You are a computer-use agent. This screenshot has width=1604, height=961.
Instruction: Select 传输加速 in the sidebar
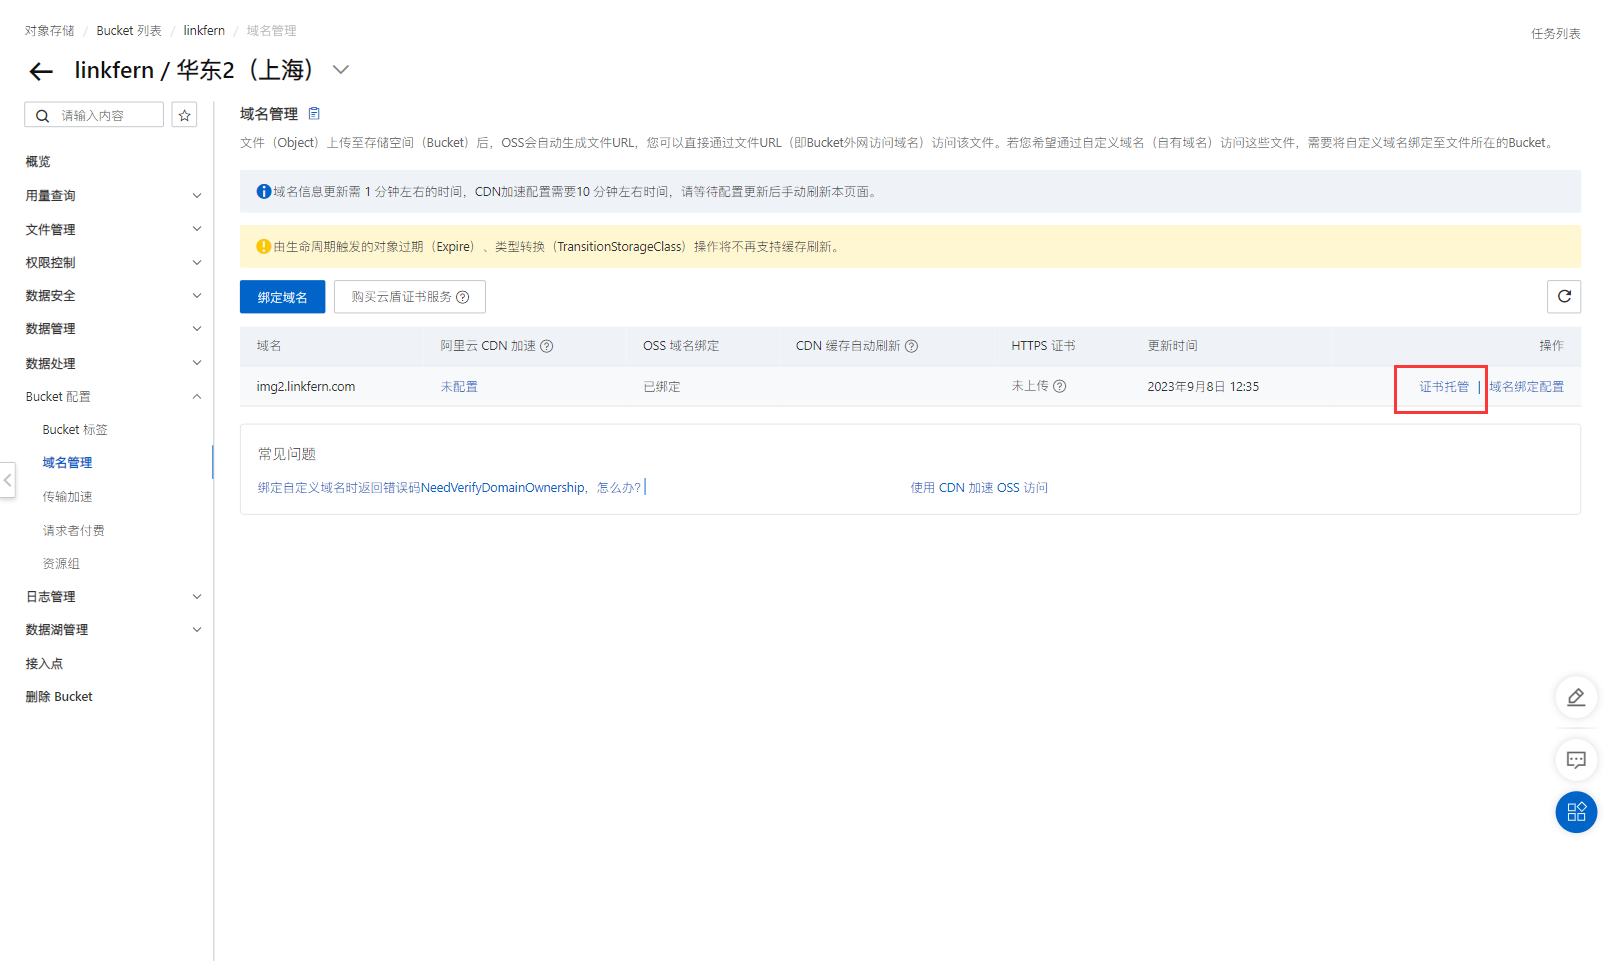pos(67,497)
